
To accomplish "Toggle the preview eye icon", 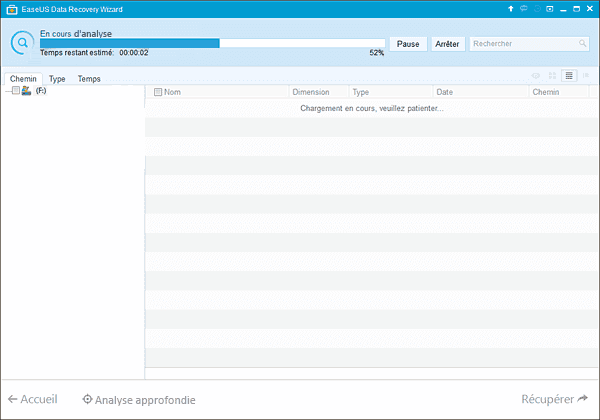I will pos(536,76).
